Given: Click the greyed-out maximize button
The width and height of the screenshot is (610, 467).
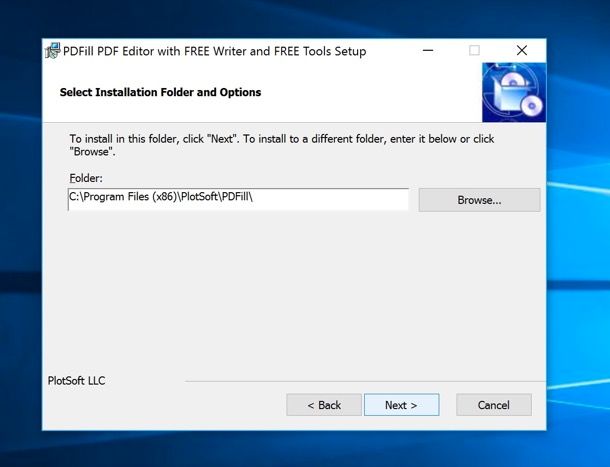Looking at the screenshot, I should tap(475, 51).
